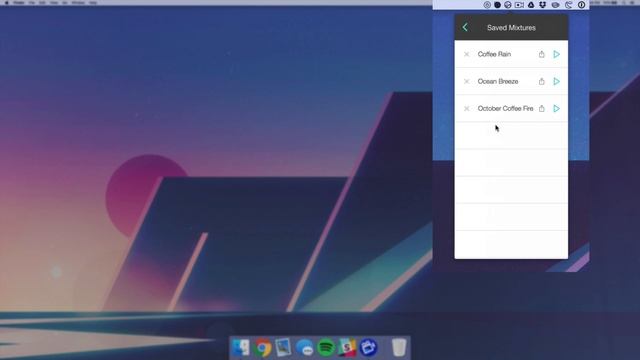Click the circled exclamation menu bar icon

pyautogui.click(x=581, y=5)
